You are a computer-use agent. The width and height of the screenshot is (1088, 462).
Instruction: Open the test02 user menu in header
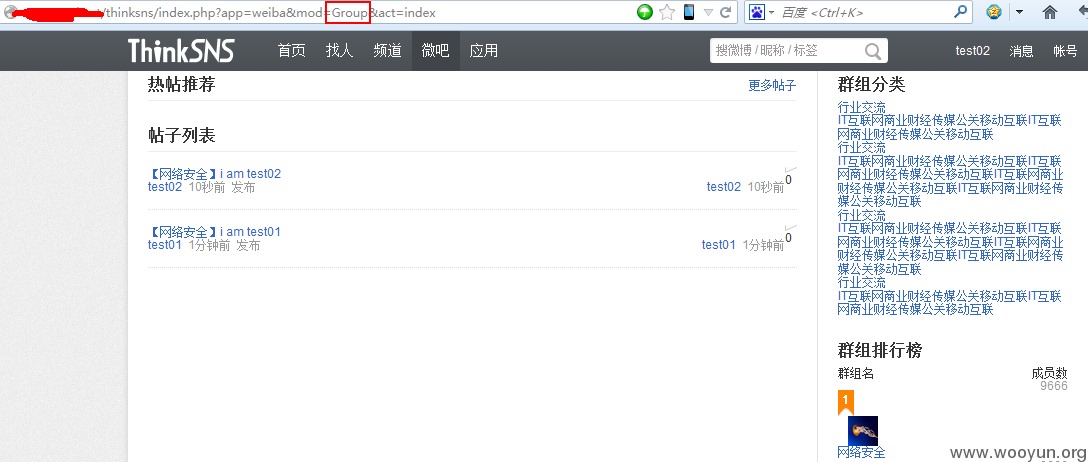[x=973, y=51]
